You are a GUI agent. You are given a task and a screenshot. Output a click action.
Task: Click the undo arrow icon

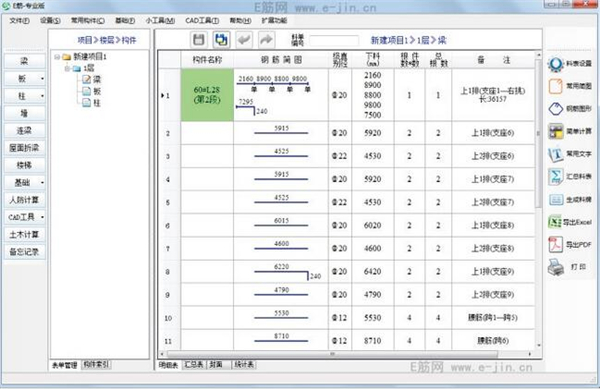(x=244, y=39)
